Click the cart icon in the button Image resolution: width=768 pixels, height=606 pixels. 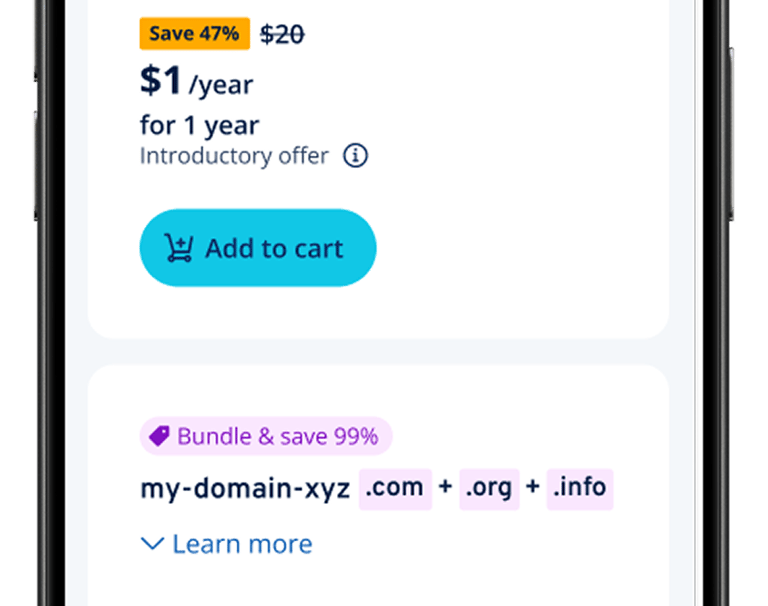coord(179,248)
